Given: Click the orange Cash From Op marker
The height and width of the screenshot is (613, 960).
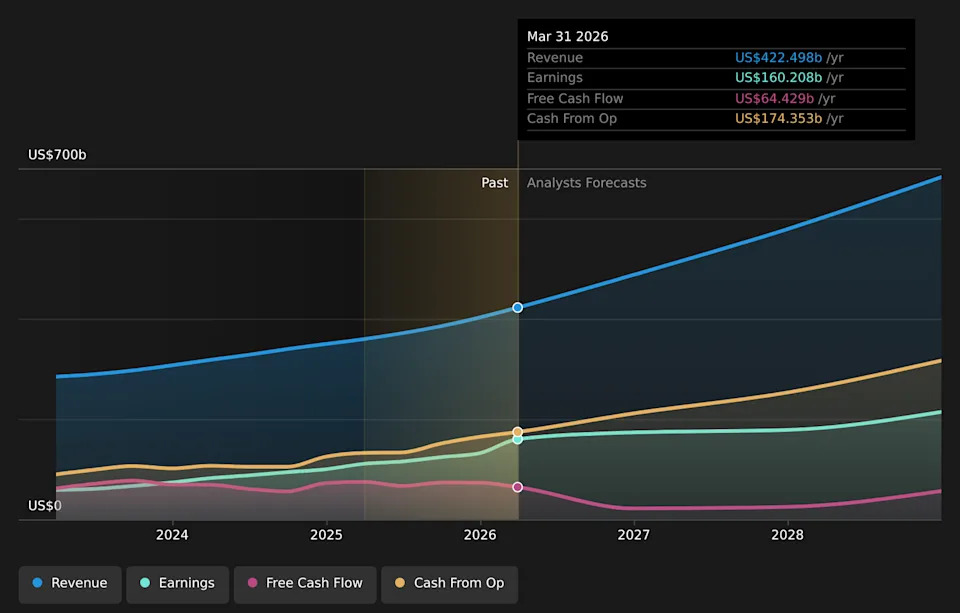Looking at the screenshot, I should 517,432.
